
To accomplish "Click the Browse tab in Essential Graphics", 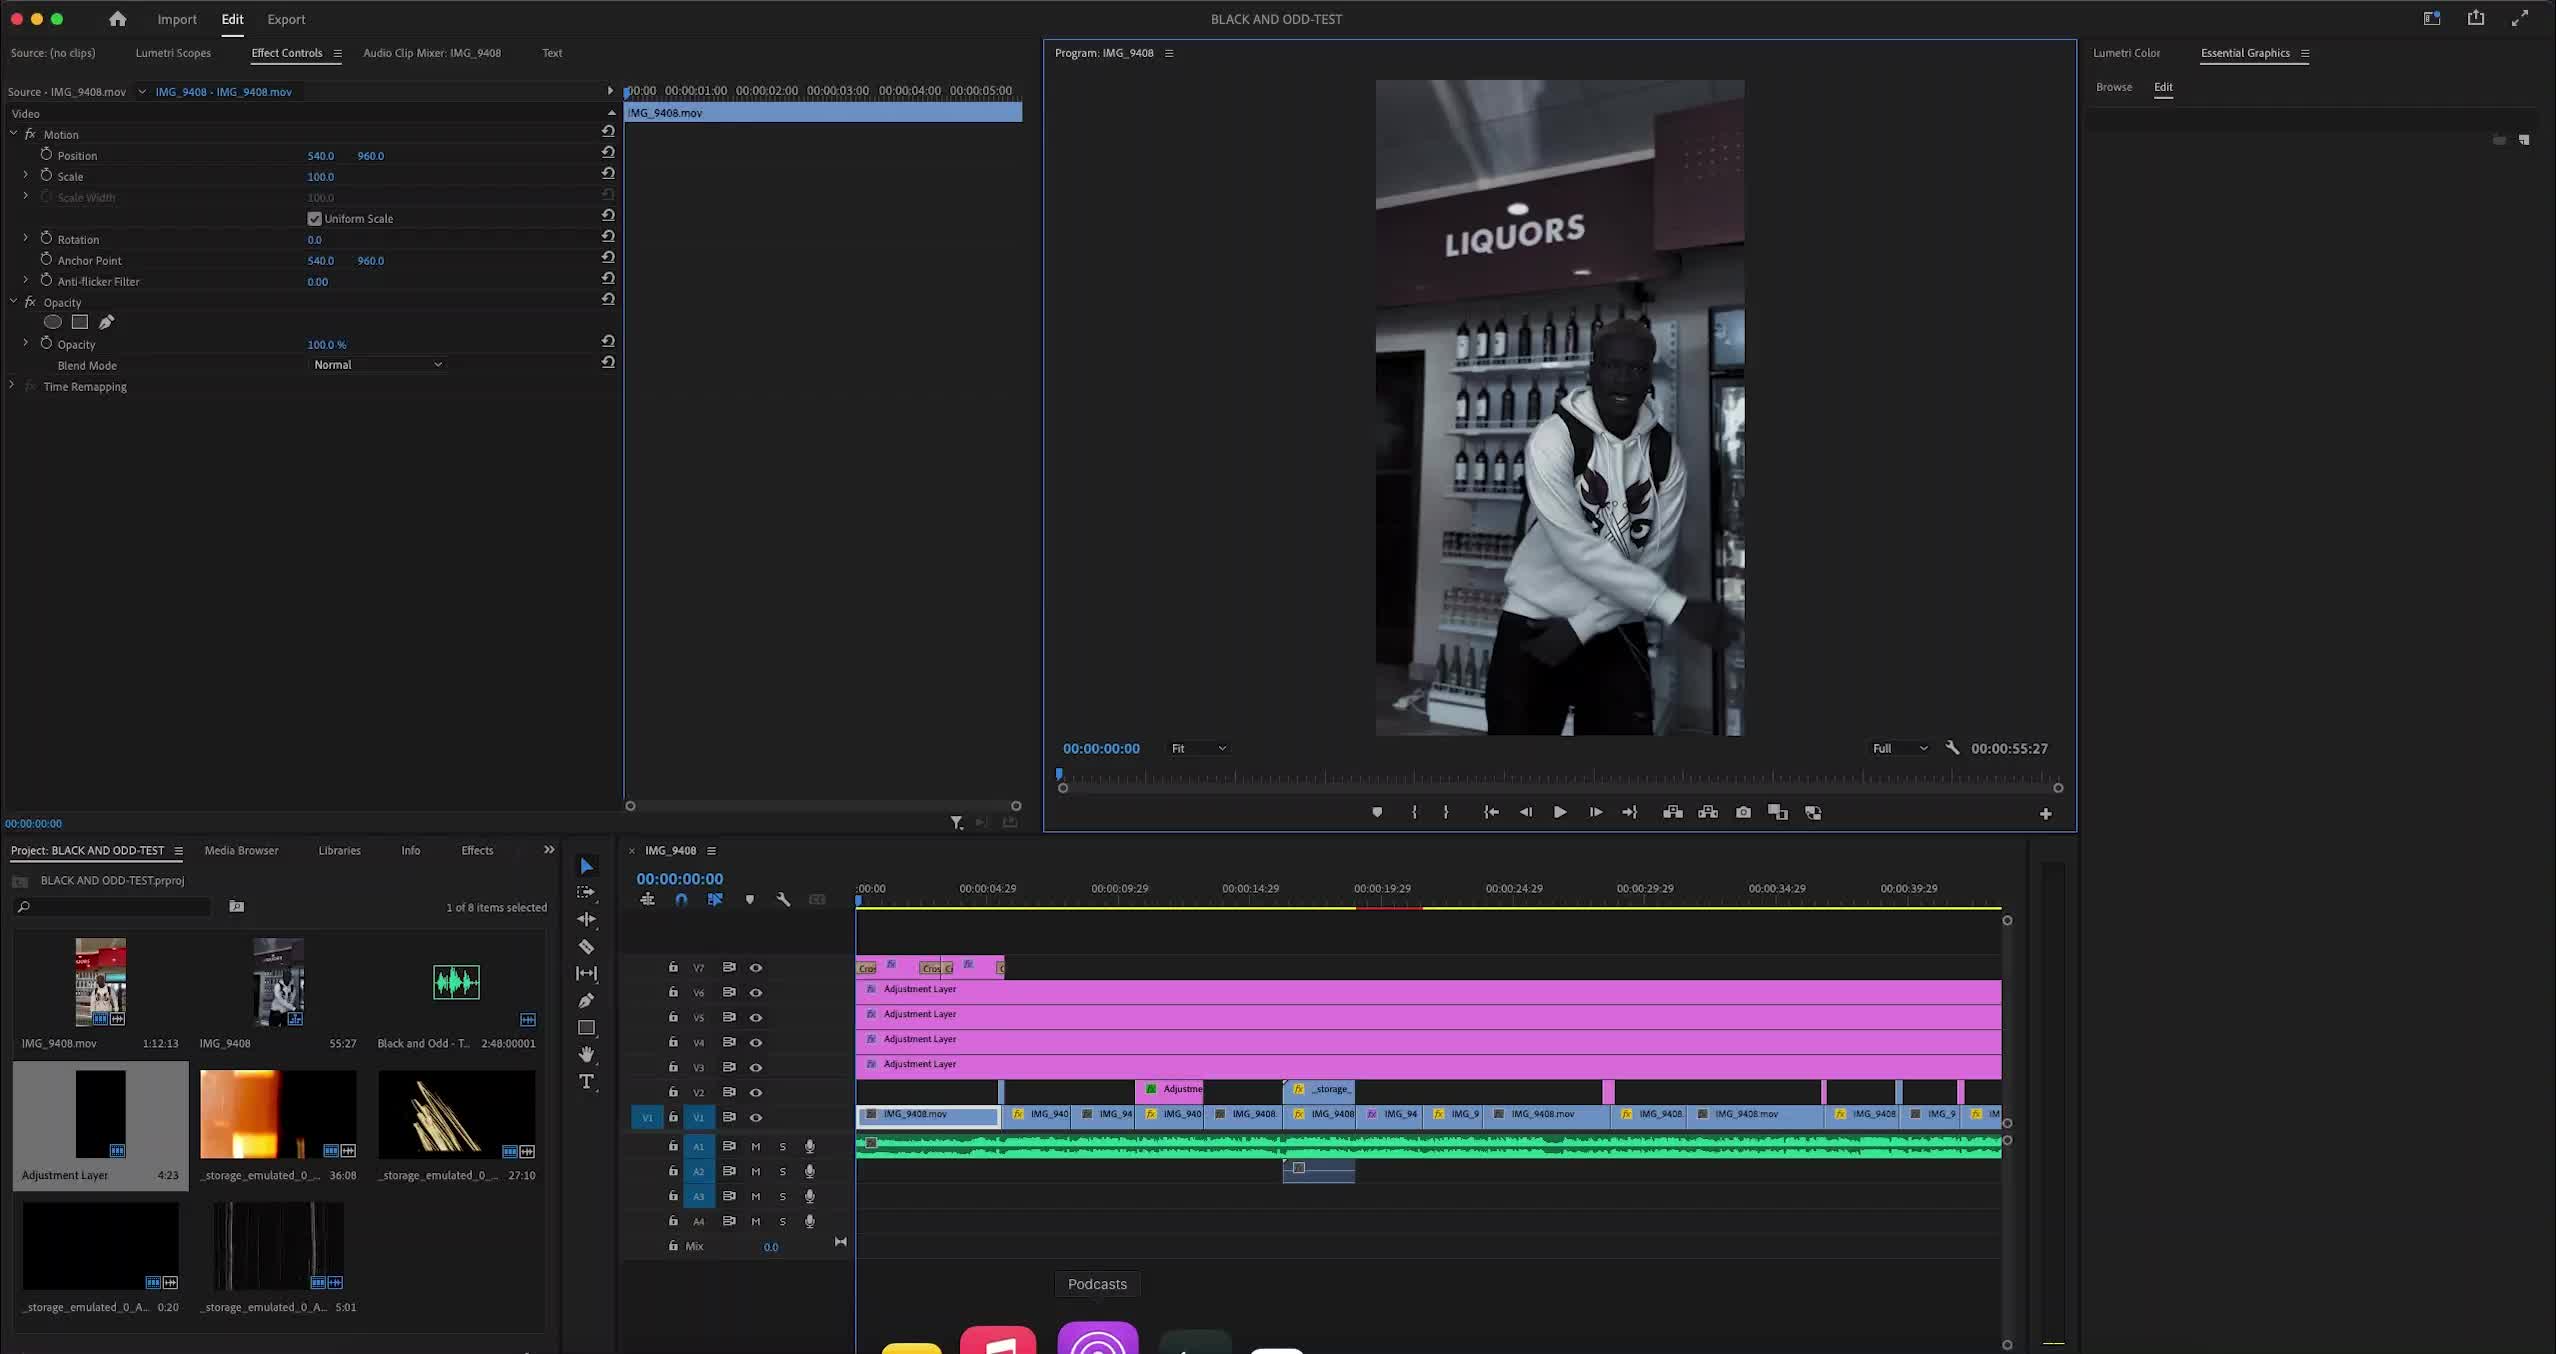I will tap(2113, 87).
